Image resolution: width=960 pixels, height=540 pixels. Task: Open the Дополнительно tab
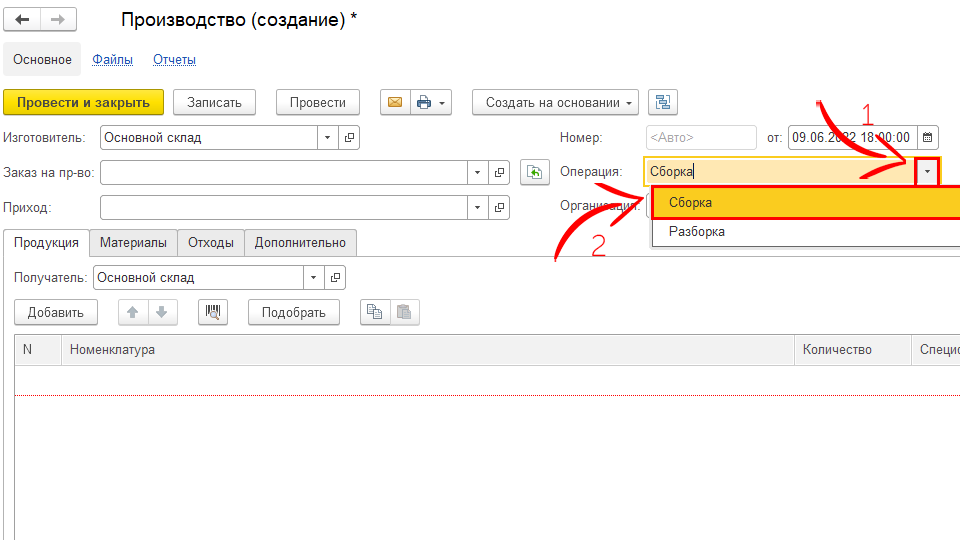[x=300, y=242]
